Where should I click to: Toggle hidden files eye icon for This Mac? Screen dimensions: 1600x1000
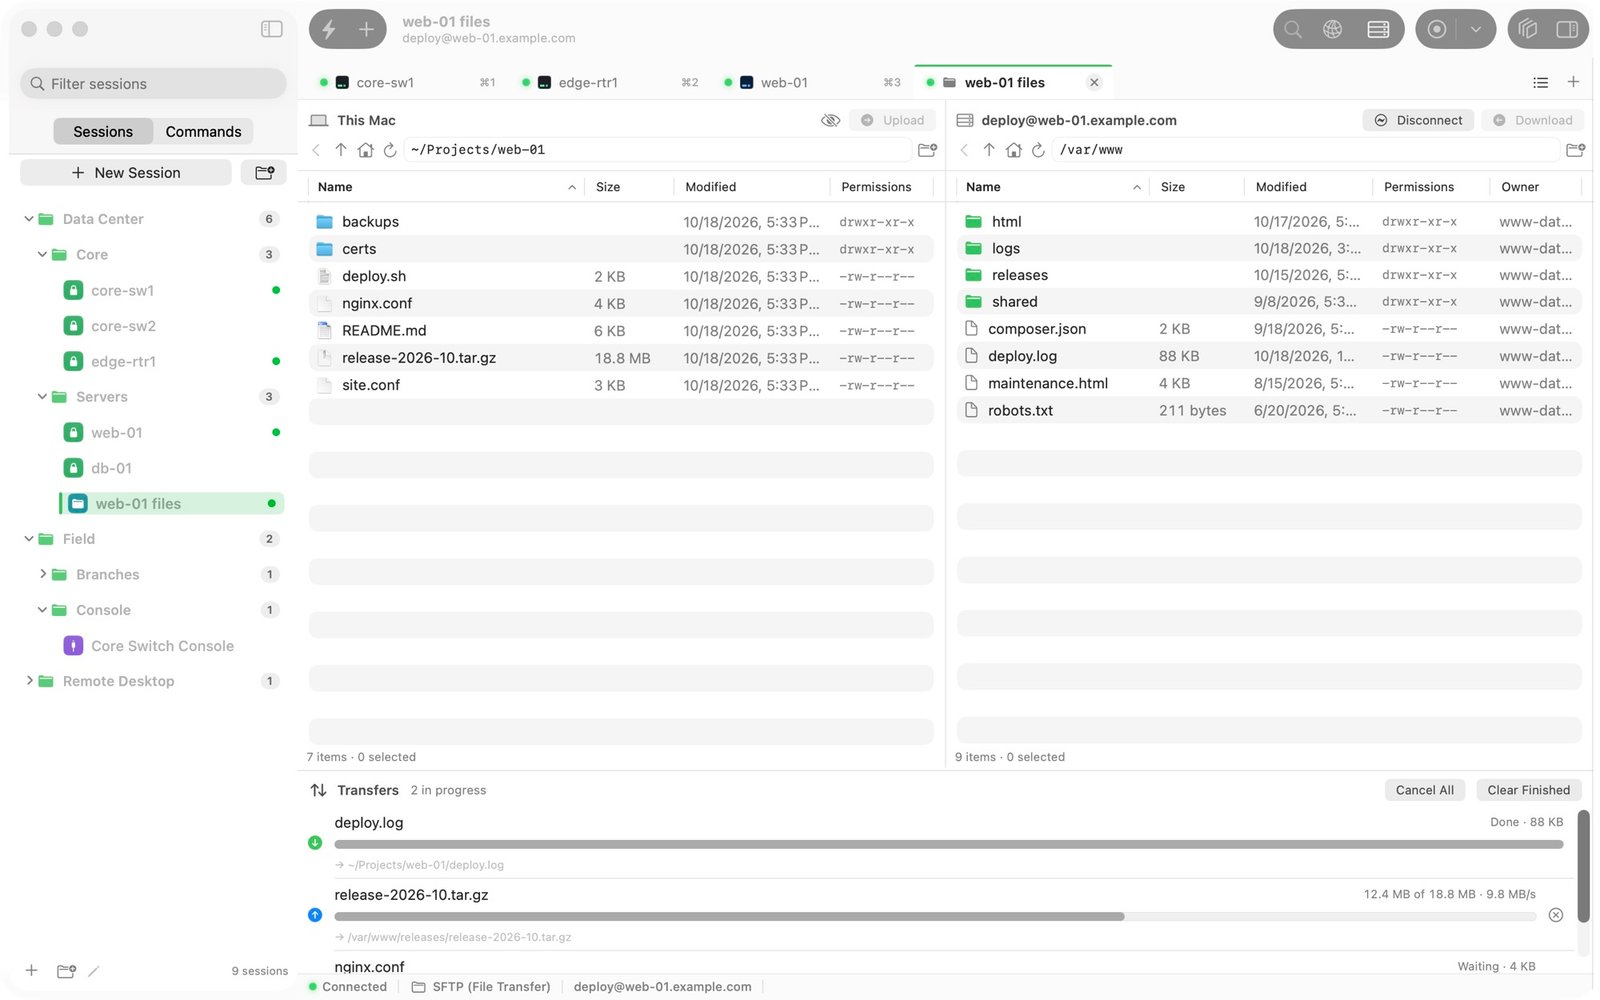click(830, 120)
